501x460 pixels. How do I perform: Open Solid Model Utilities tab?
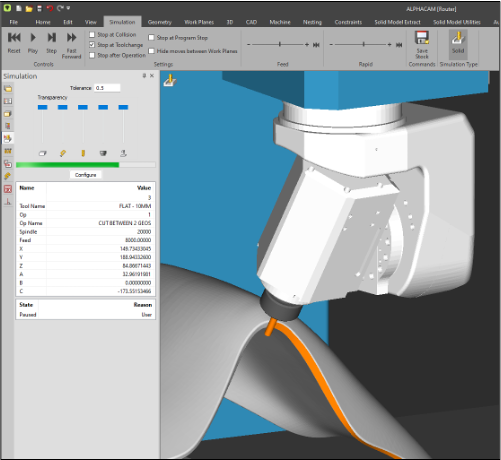click(457, 22)
